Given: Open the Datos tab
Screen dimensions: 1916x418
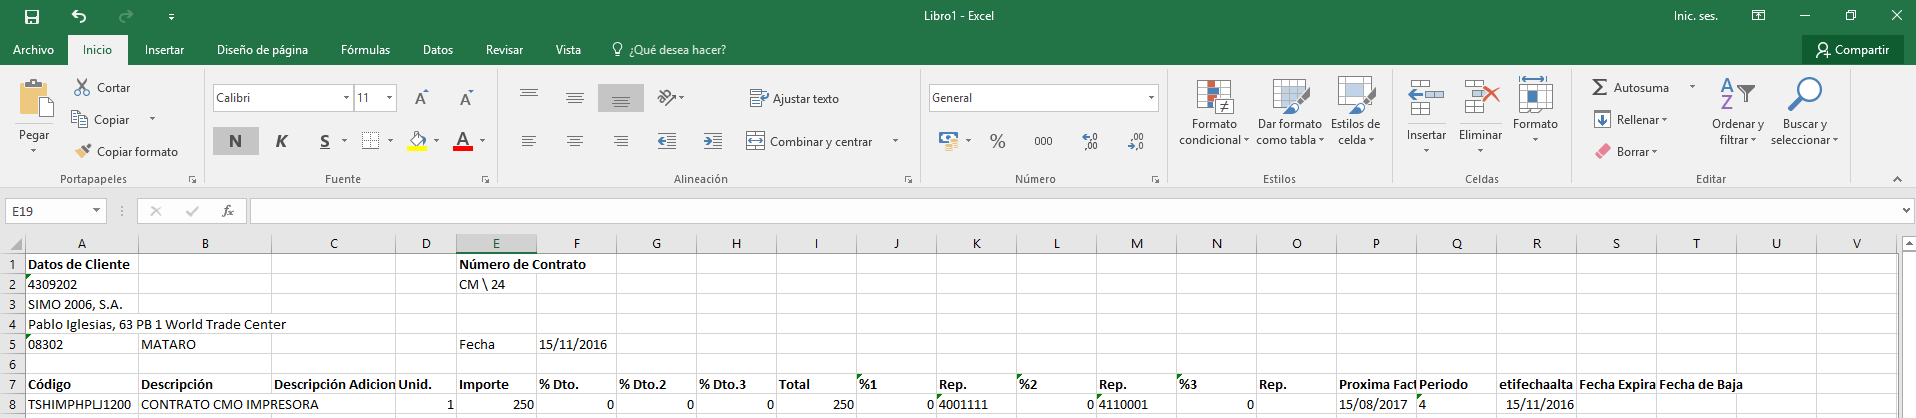Looking at the screenshot, I should coord(438,50).
